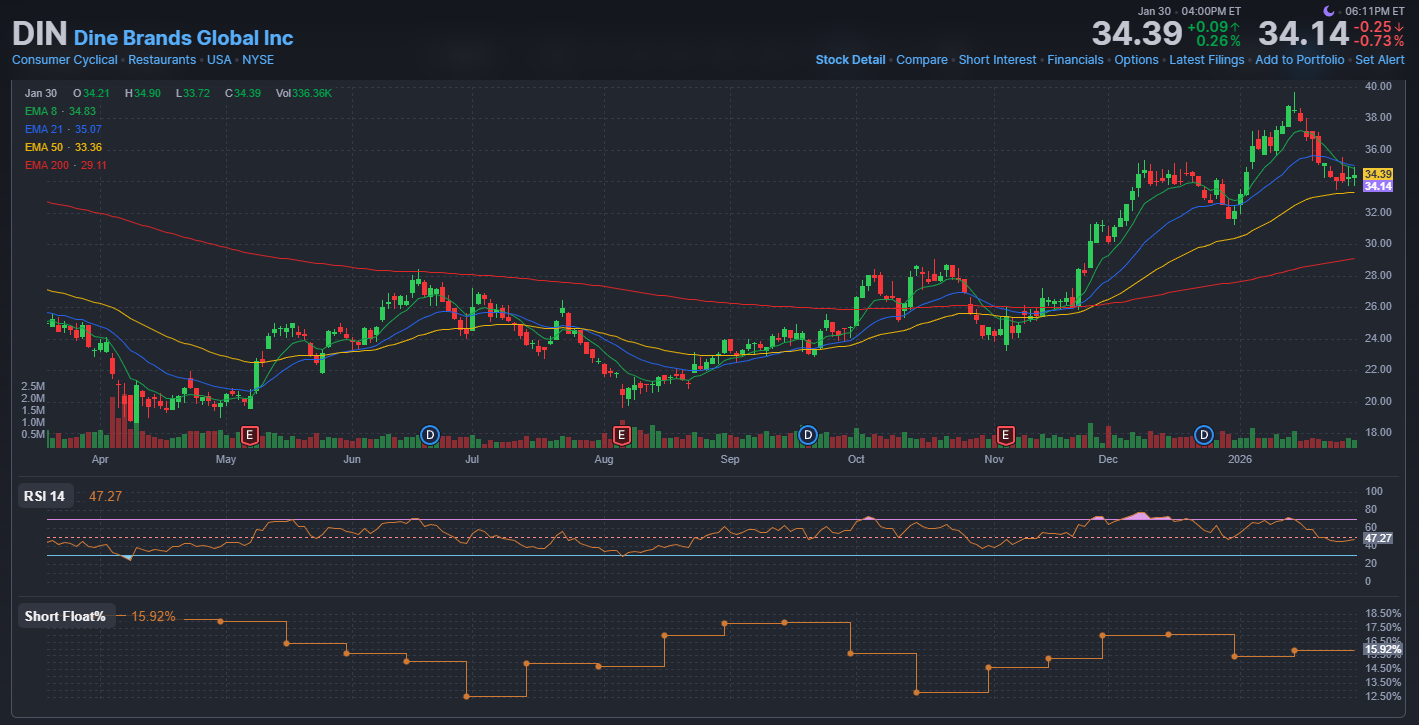The height and width of the screenshot is (725, 1419).
Task: Open the Short Interest page
Action: (998, 60)
